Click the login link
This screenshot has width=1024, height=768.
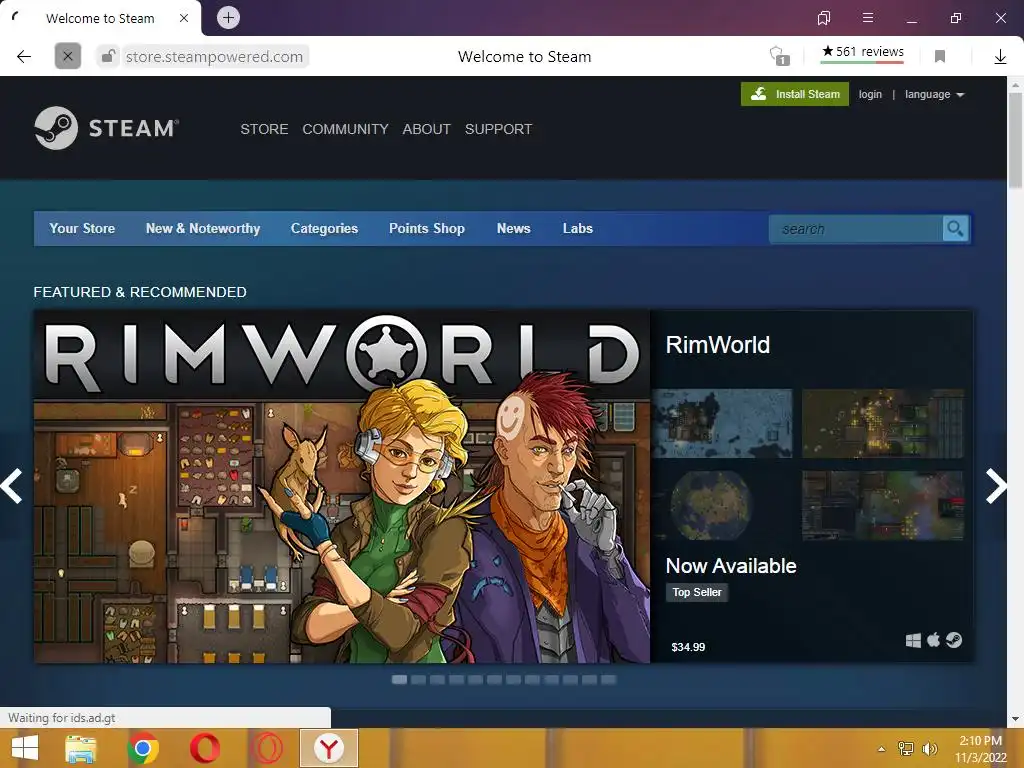coord(870,94)
